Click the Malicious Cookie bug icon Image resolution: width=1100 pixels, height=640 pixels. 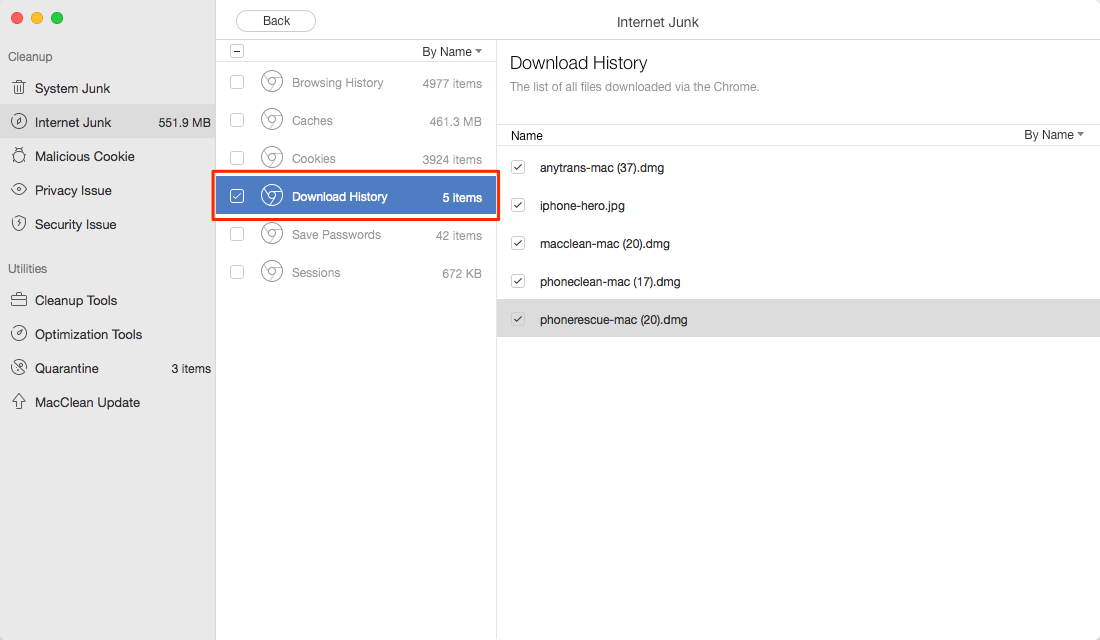(19, 156)
